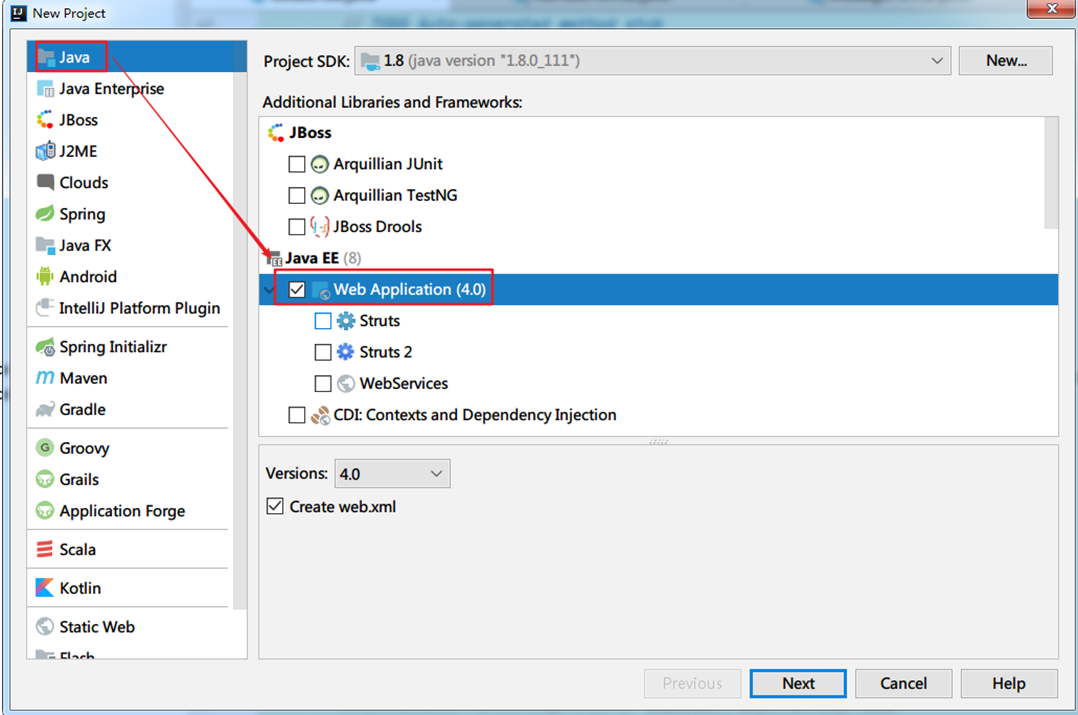Click the Gradle elephant icon
1078x715 pixels.
click(45, 409)
